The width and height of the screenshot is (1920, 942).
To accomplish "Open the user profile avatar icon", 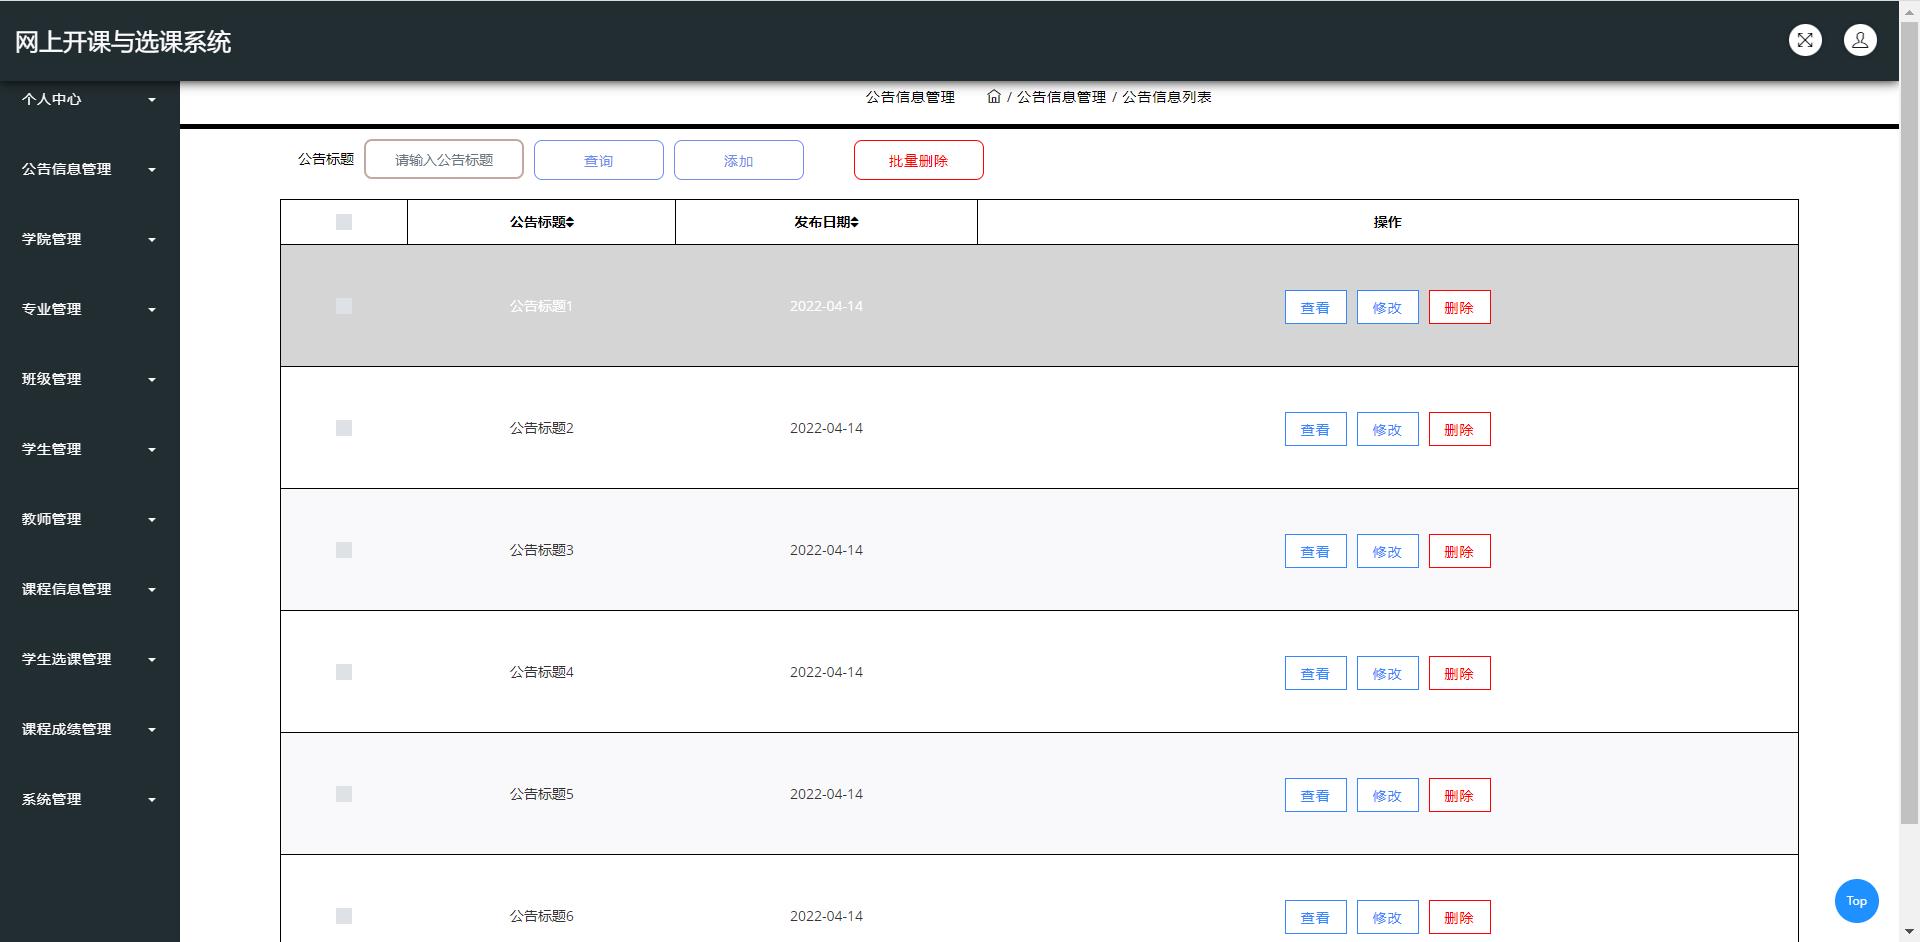I will (x=1860, y=40).
